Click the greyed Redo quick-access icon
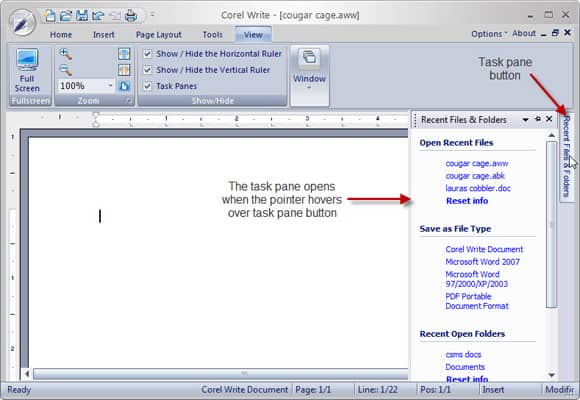 point(115,16)
